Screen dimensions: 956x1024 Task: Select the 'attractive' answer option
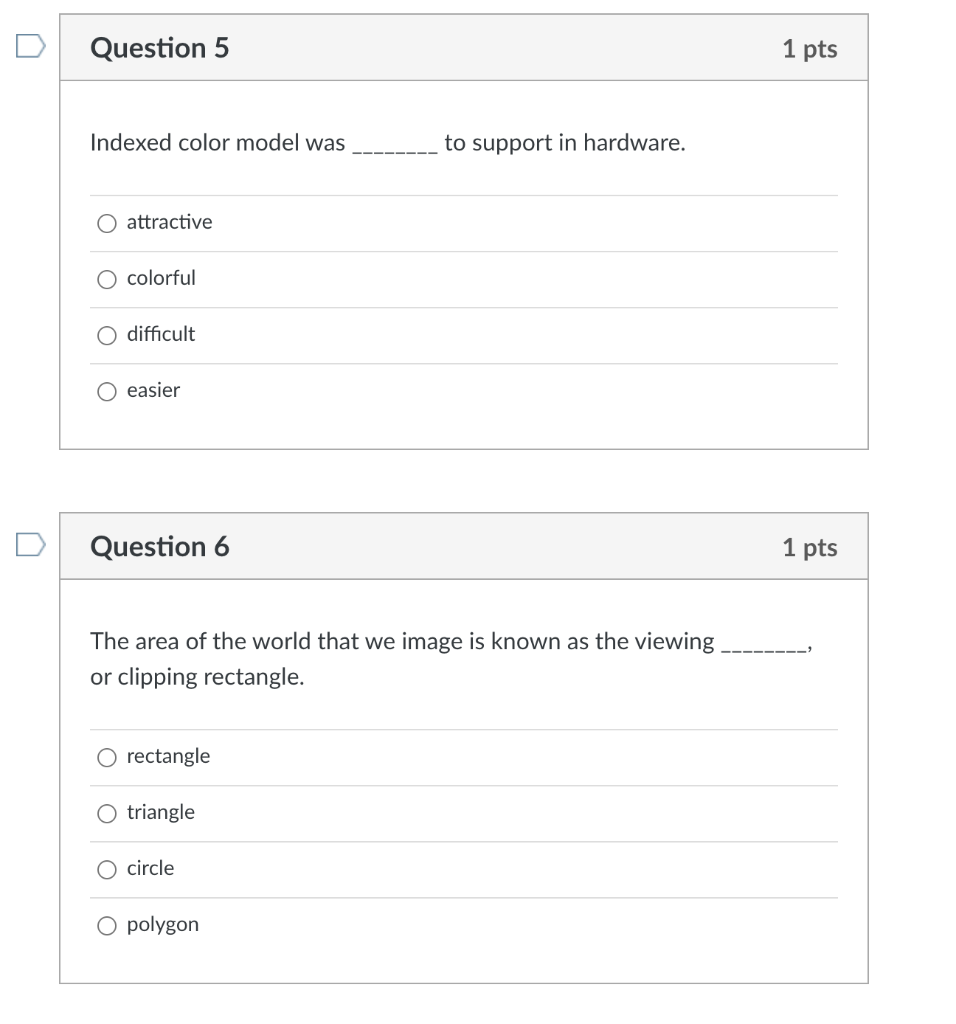click(x=107, y=223)
